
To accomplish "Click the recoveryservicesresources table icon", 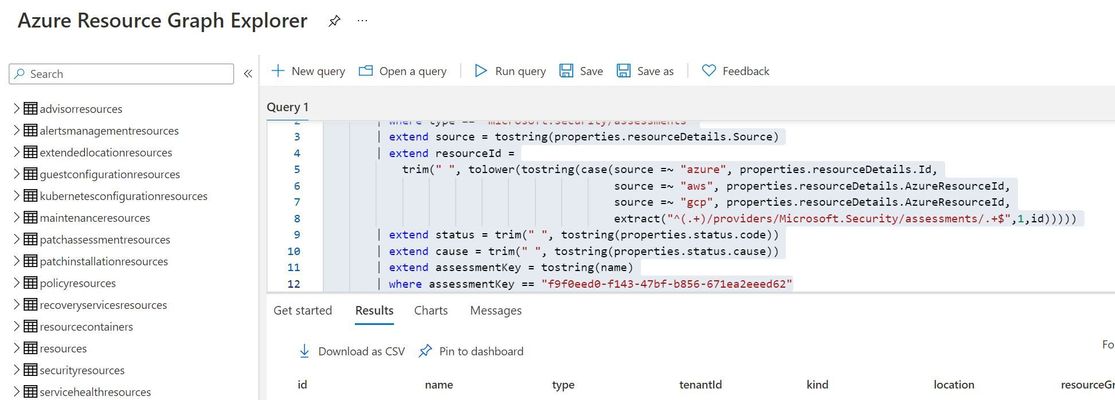I will pos(31,305).
